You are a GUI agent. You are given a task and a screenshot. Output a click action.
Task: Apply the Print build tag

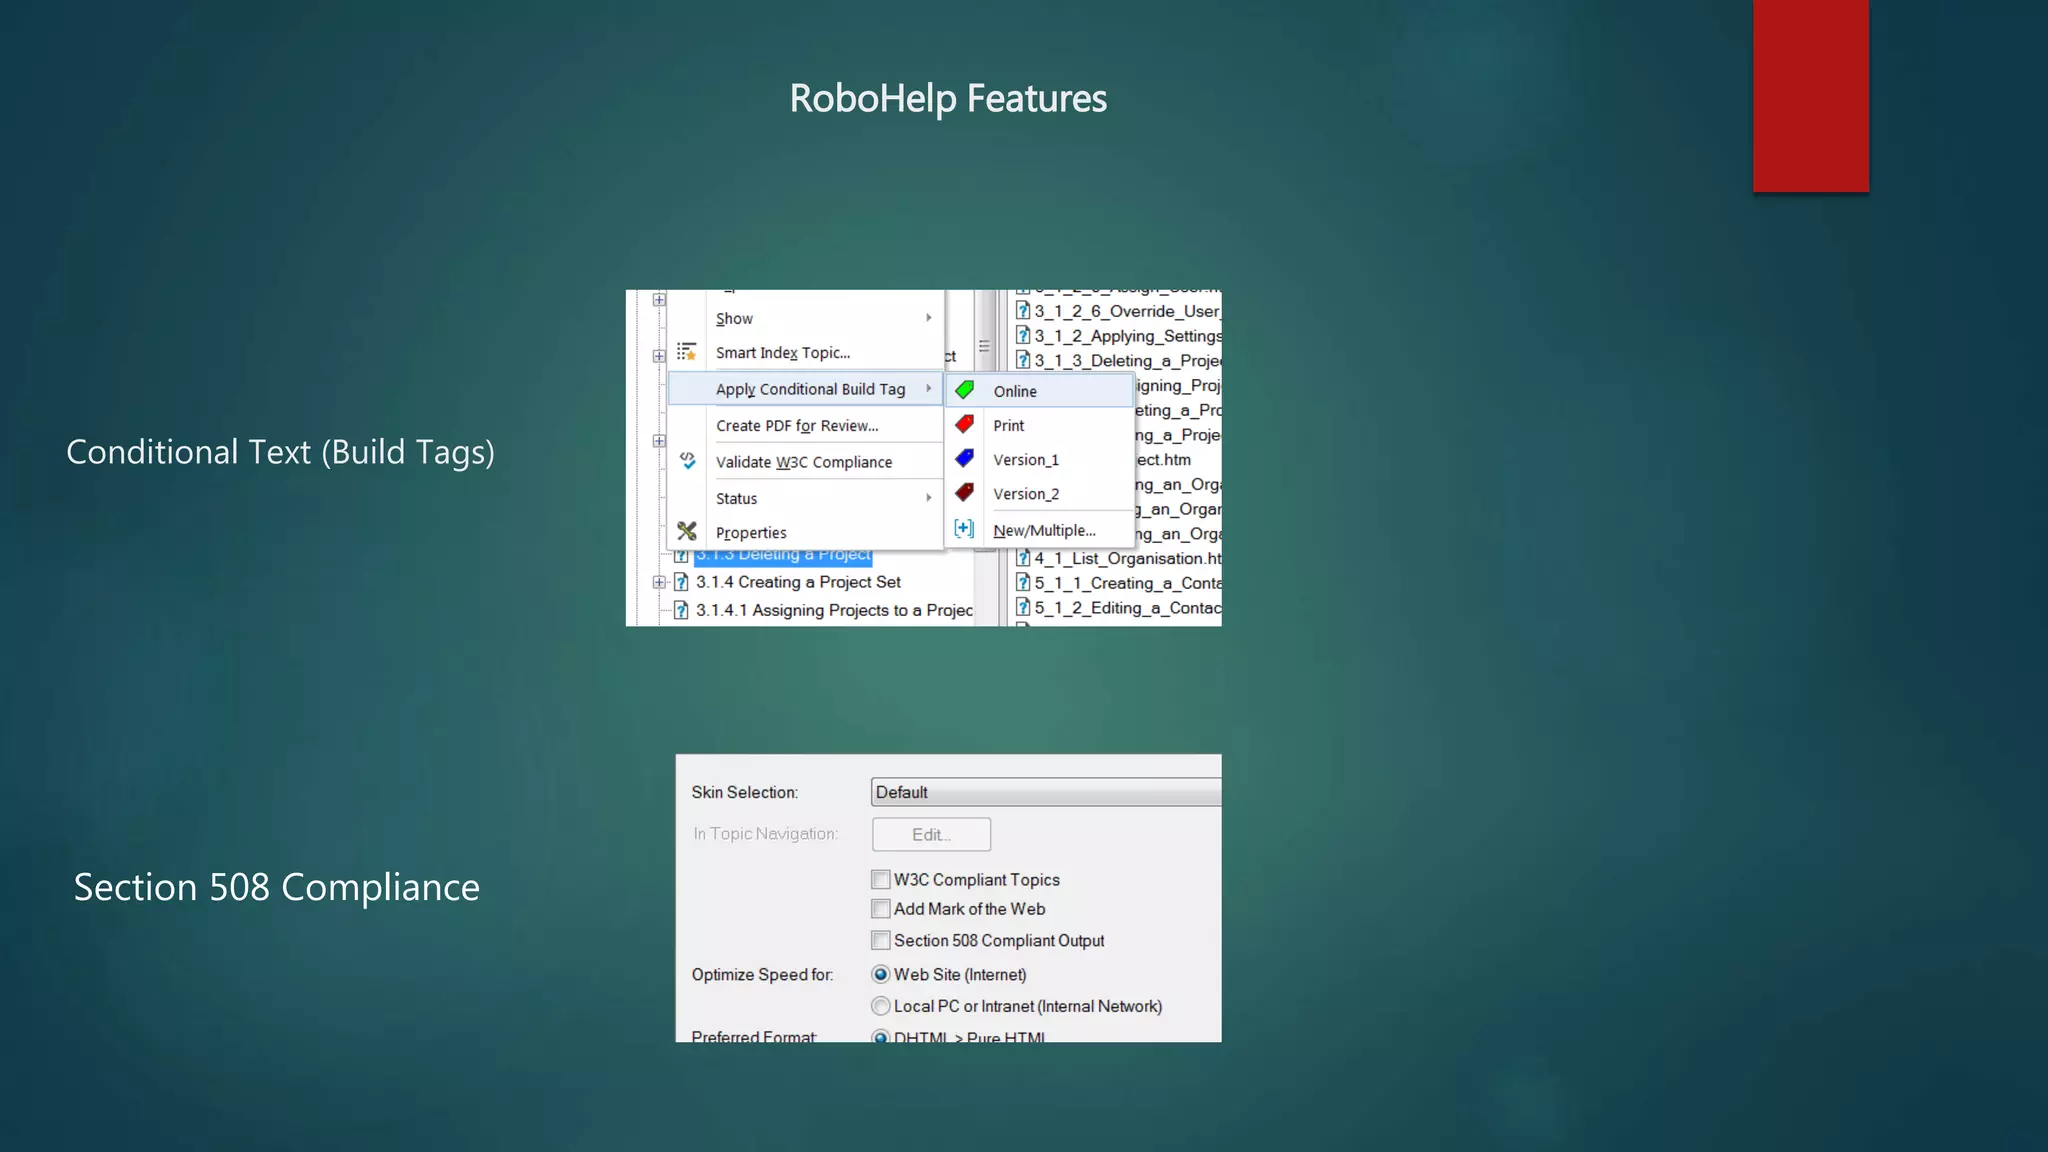[x=1040, y=425]
